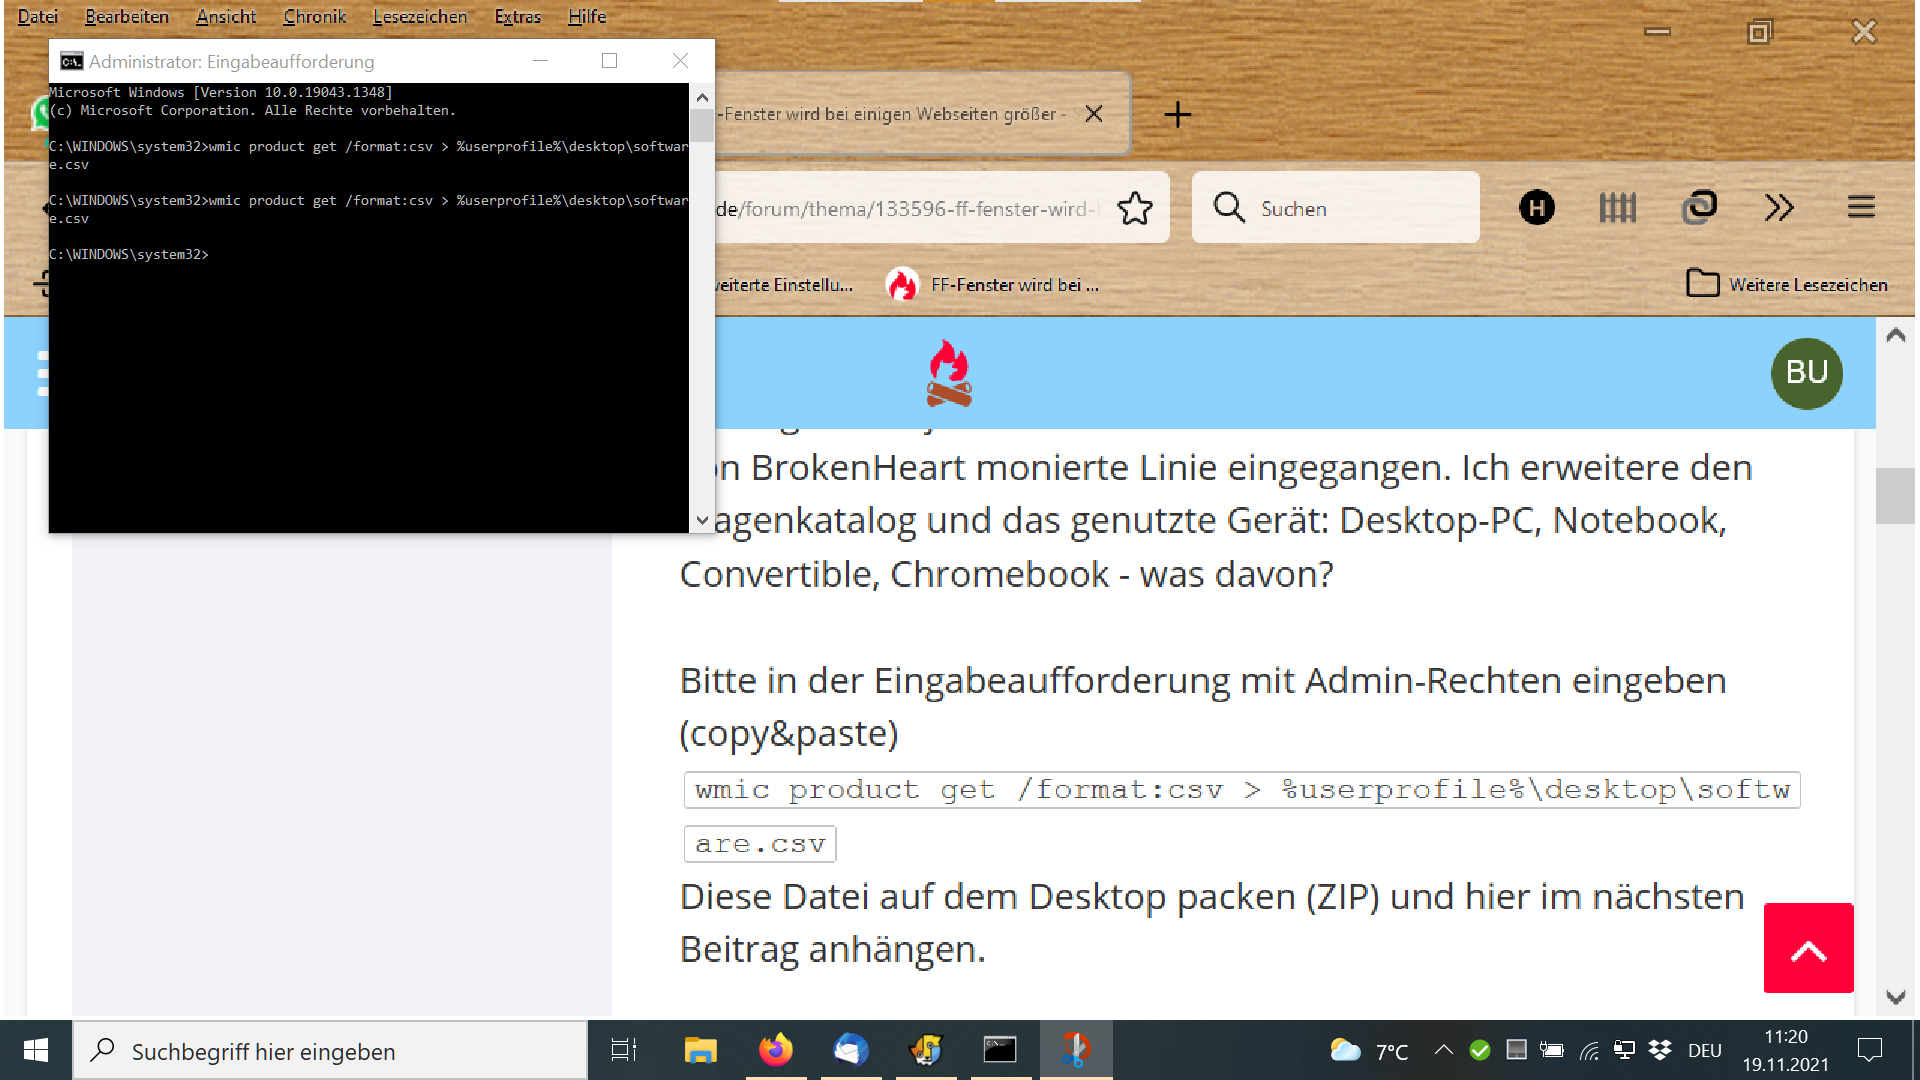Launch Thunderbird from the taskbar

click(851, 1050)
